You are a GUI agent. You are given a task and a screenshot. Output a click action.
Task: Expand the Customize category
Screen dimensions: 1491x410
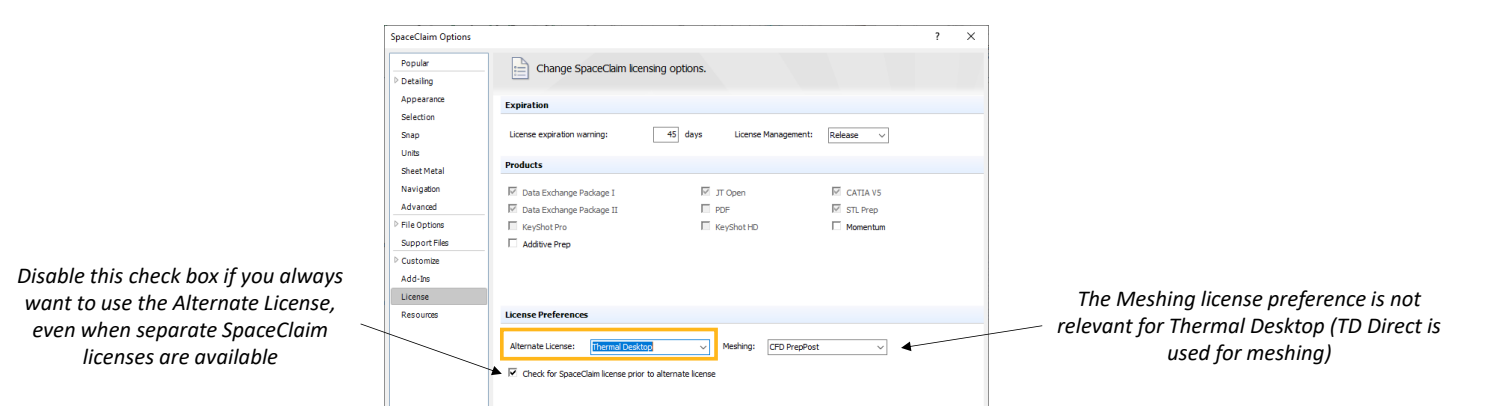click(396, 261)
